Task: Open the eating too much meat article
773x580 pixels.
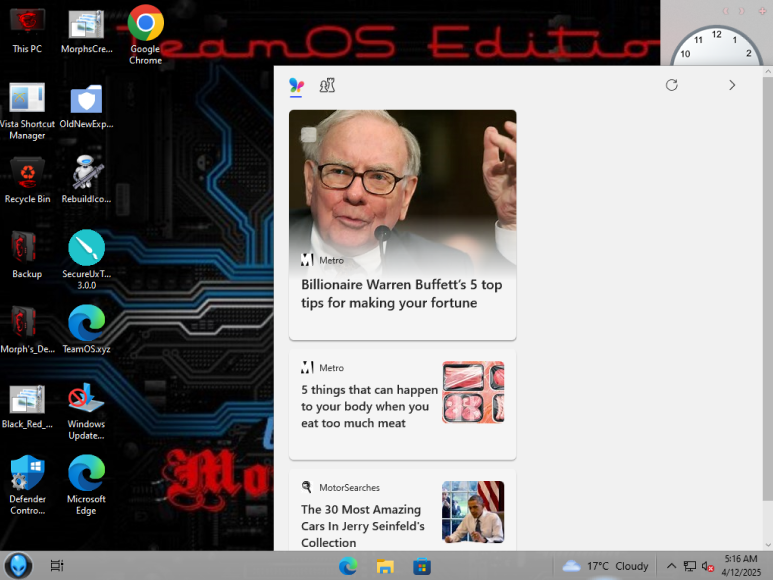Action: 369,407
